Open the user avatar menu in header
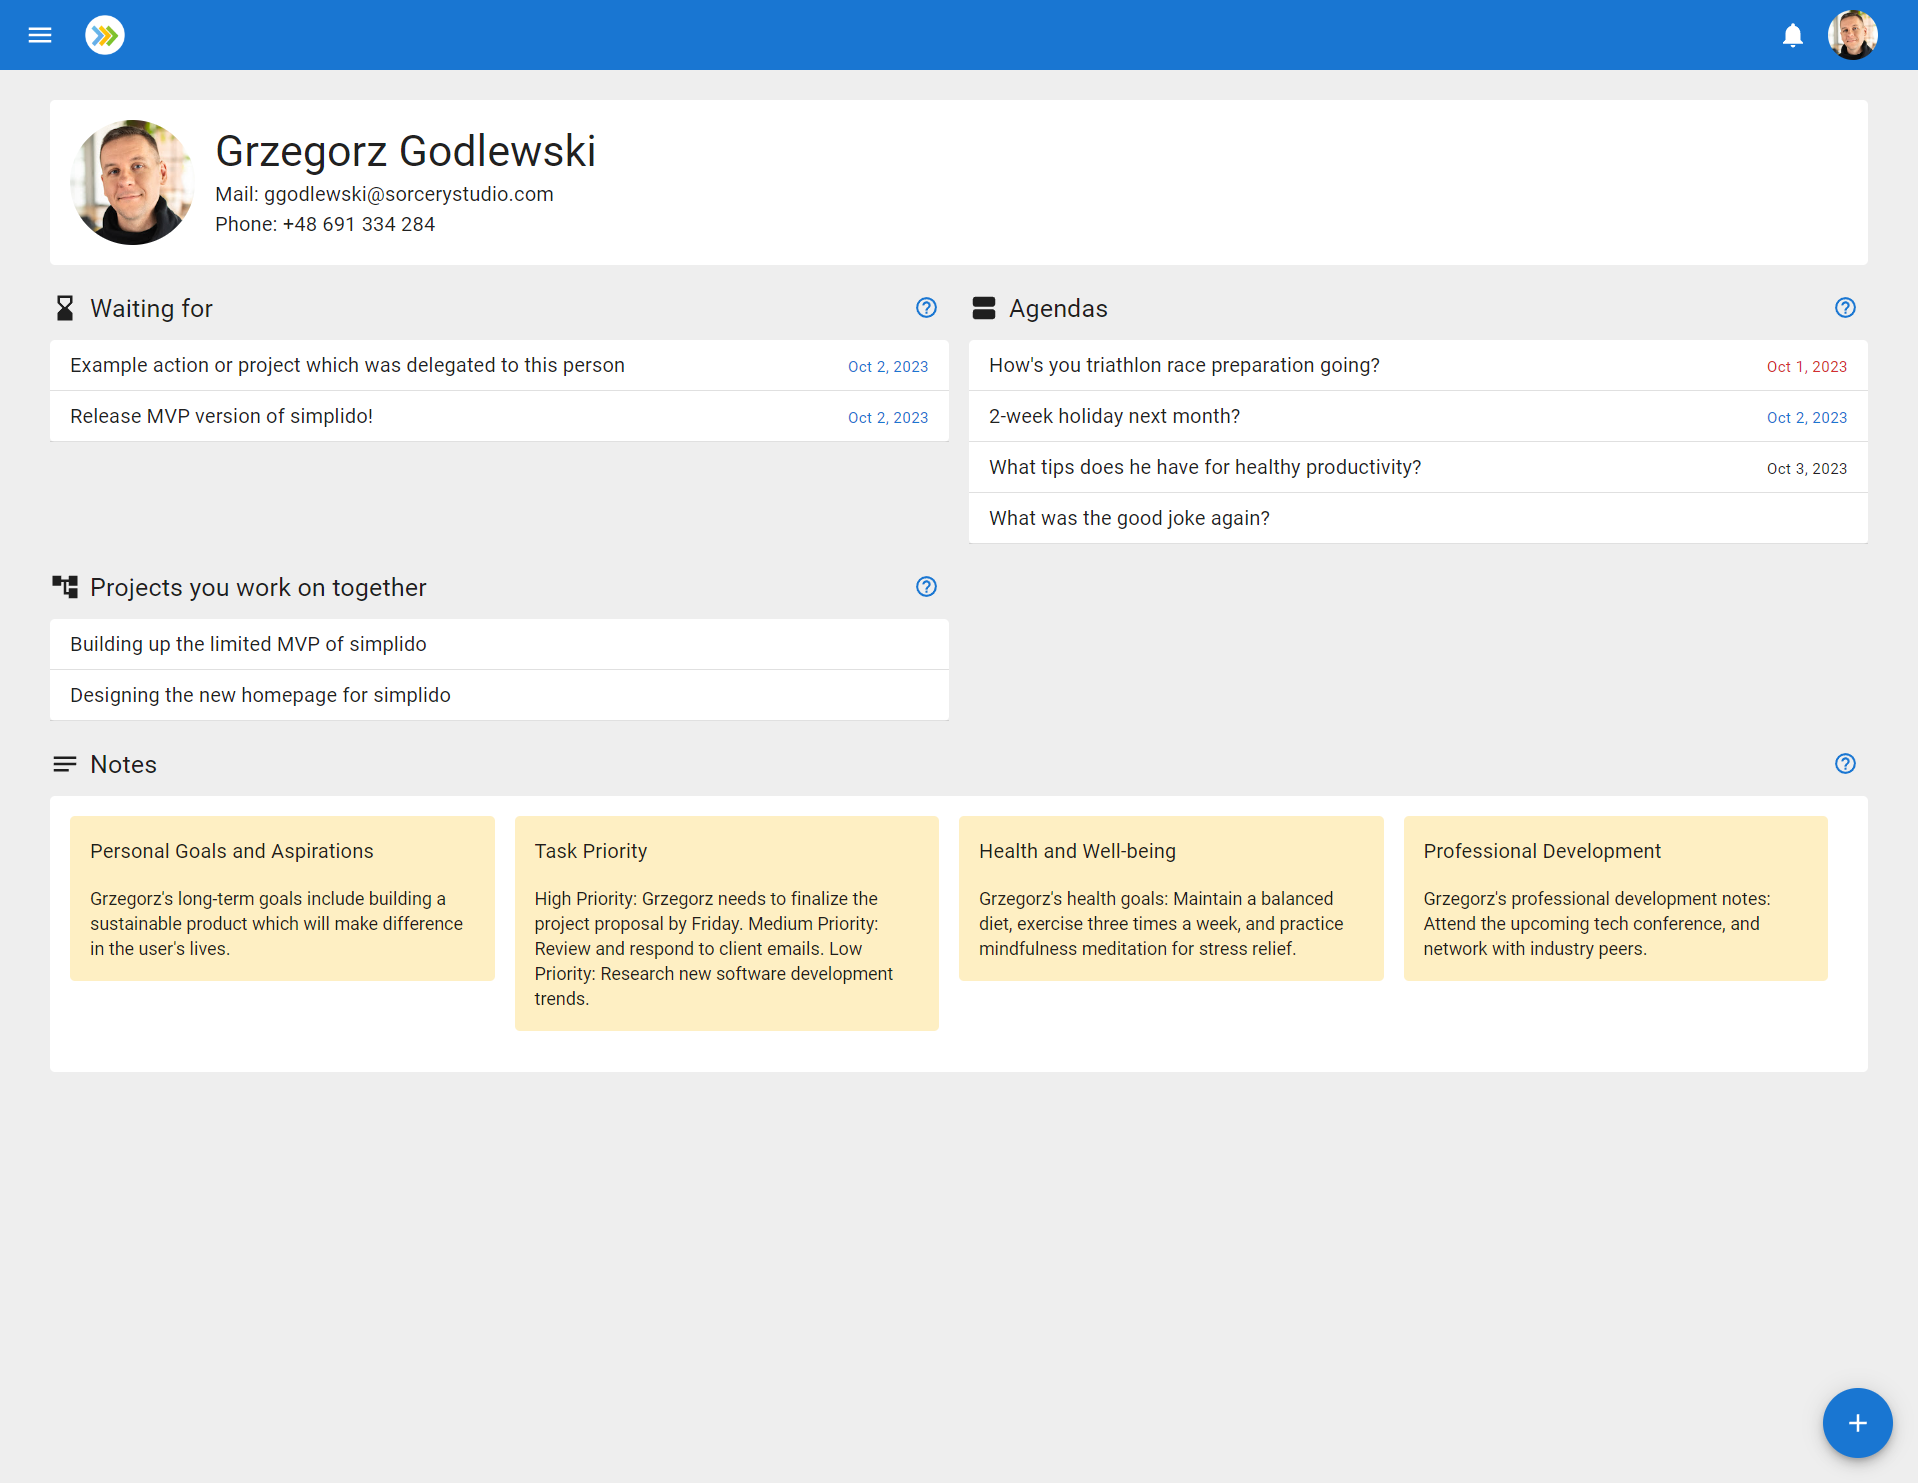The image size is (1918, 1483). click(x=1853, y=35)
